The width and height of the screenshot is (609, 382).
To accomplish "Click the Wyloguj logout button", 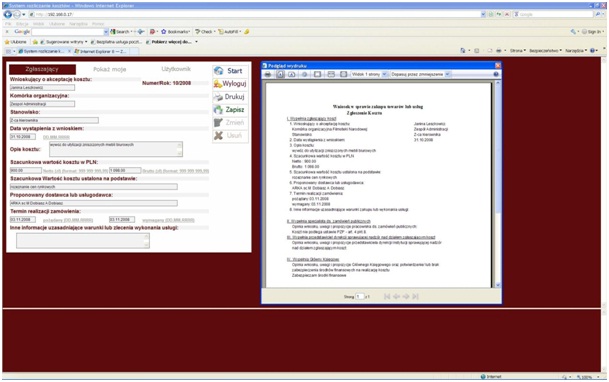I will pos(230,83).
